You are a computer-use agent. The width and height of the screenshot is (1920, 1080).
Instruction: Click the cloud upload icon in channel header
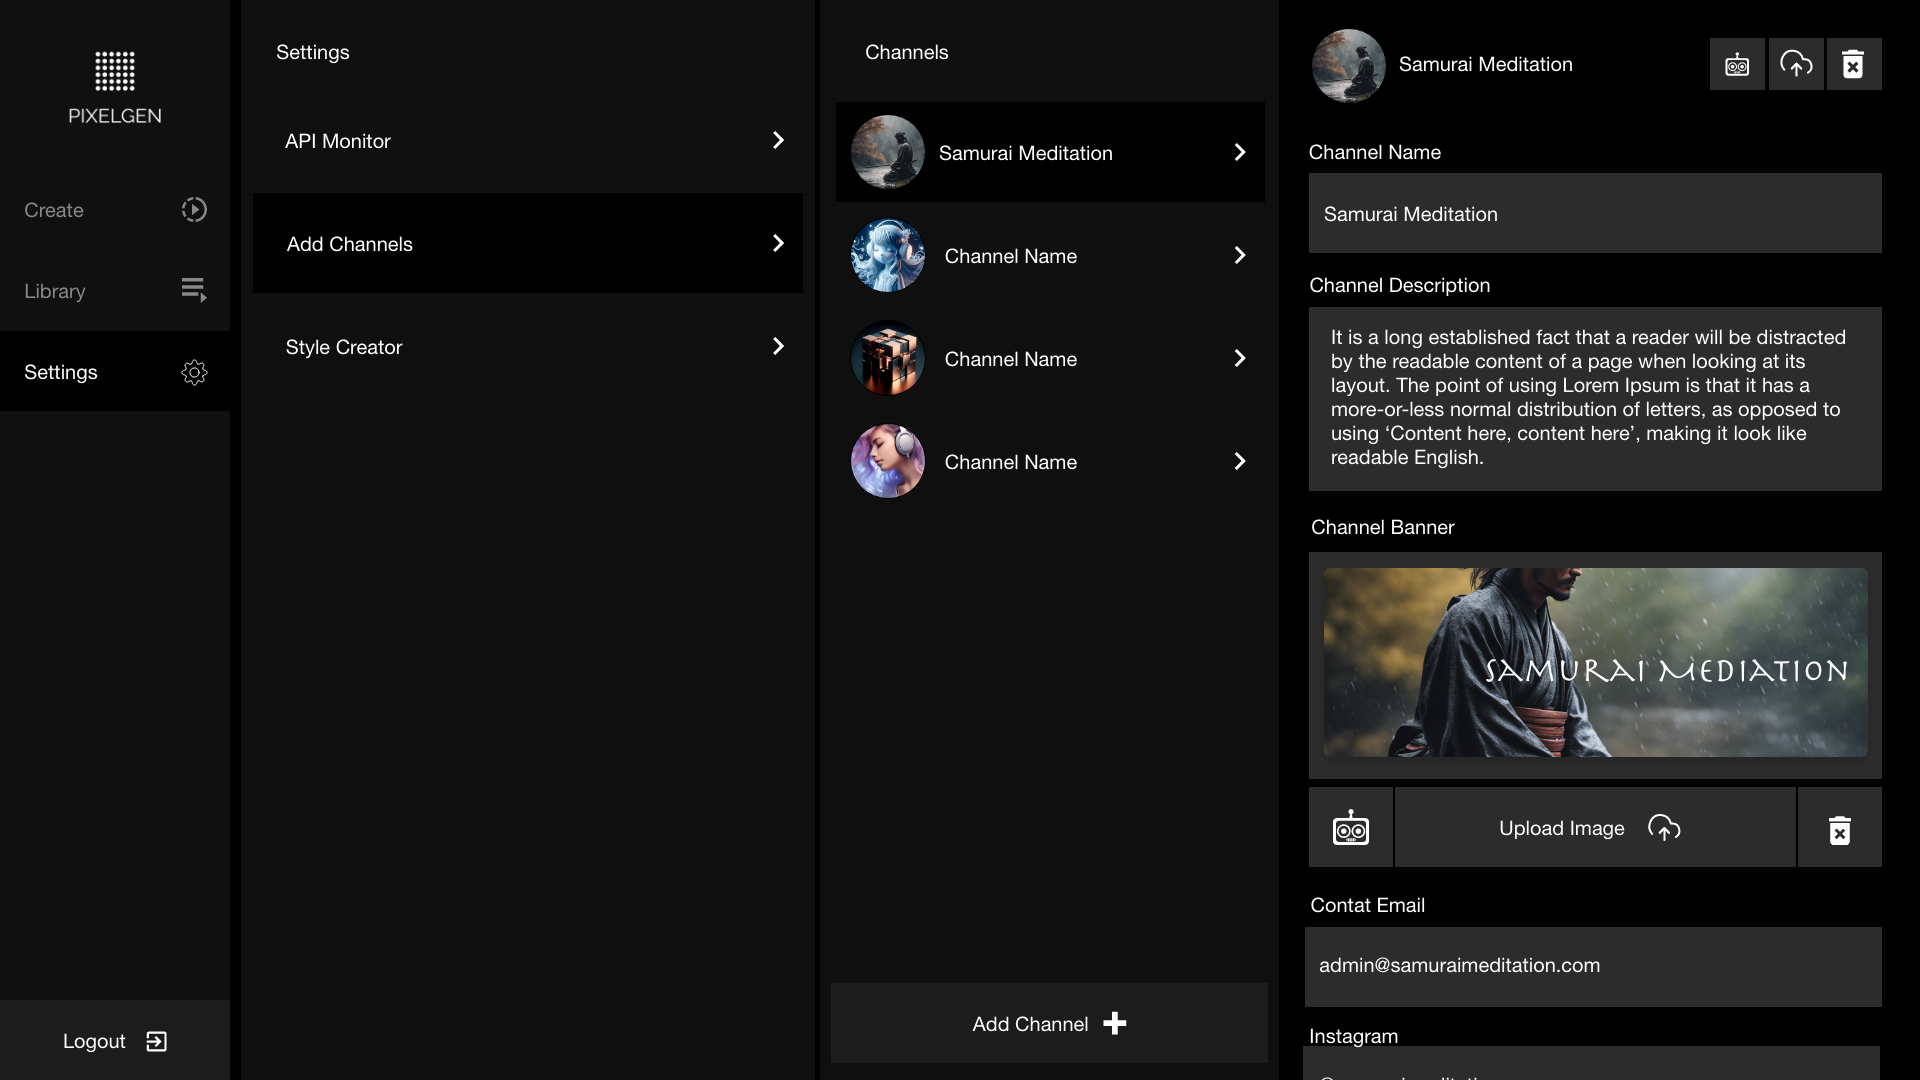click(x=1796, y=65)
